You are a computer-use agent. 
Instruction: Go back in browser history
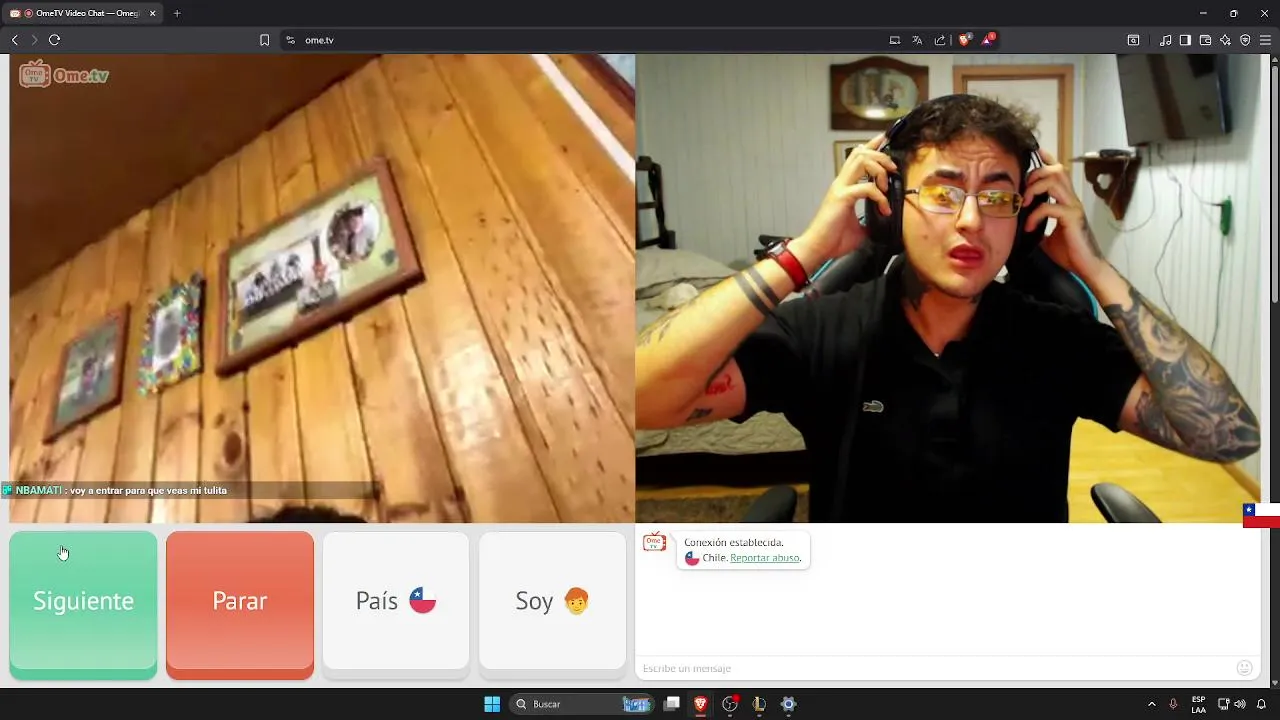click(14, 40)
